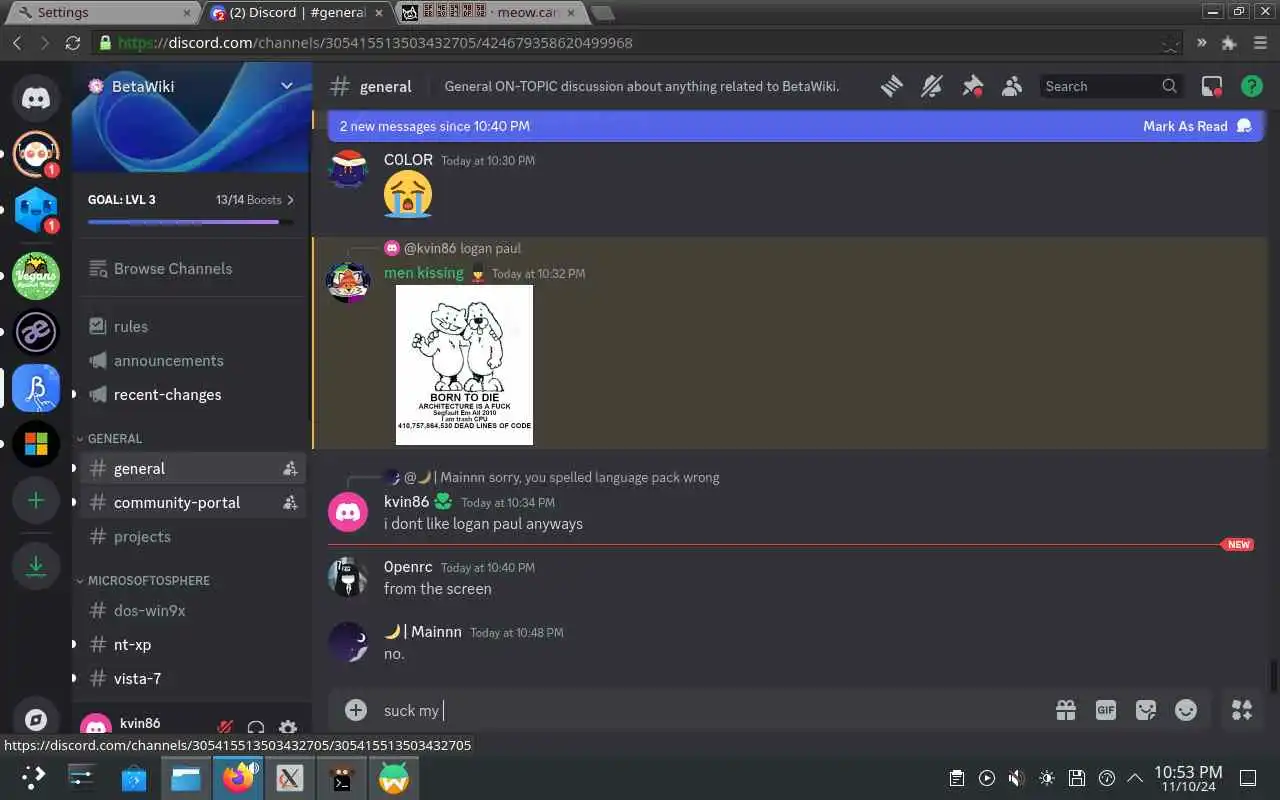
Task: Click the browser back arrow
Action: [17, 43]
